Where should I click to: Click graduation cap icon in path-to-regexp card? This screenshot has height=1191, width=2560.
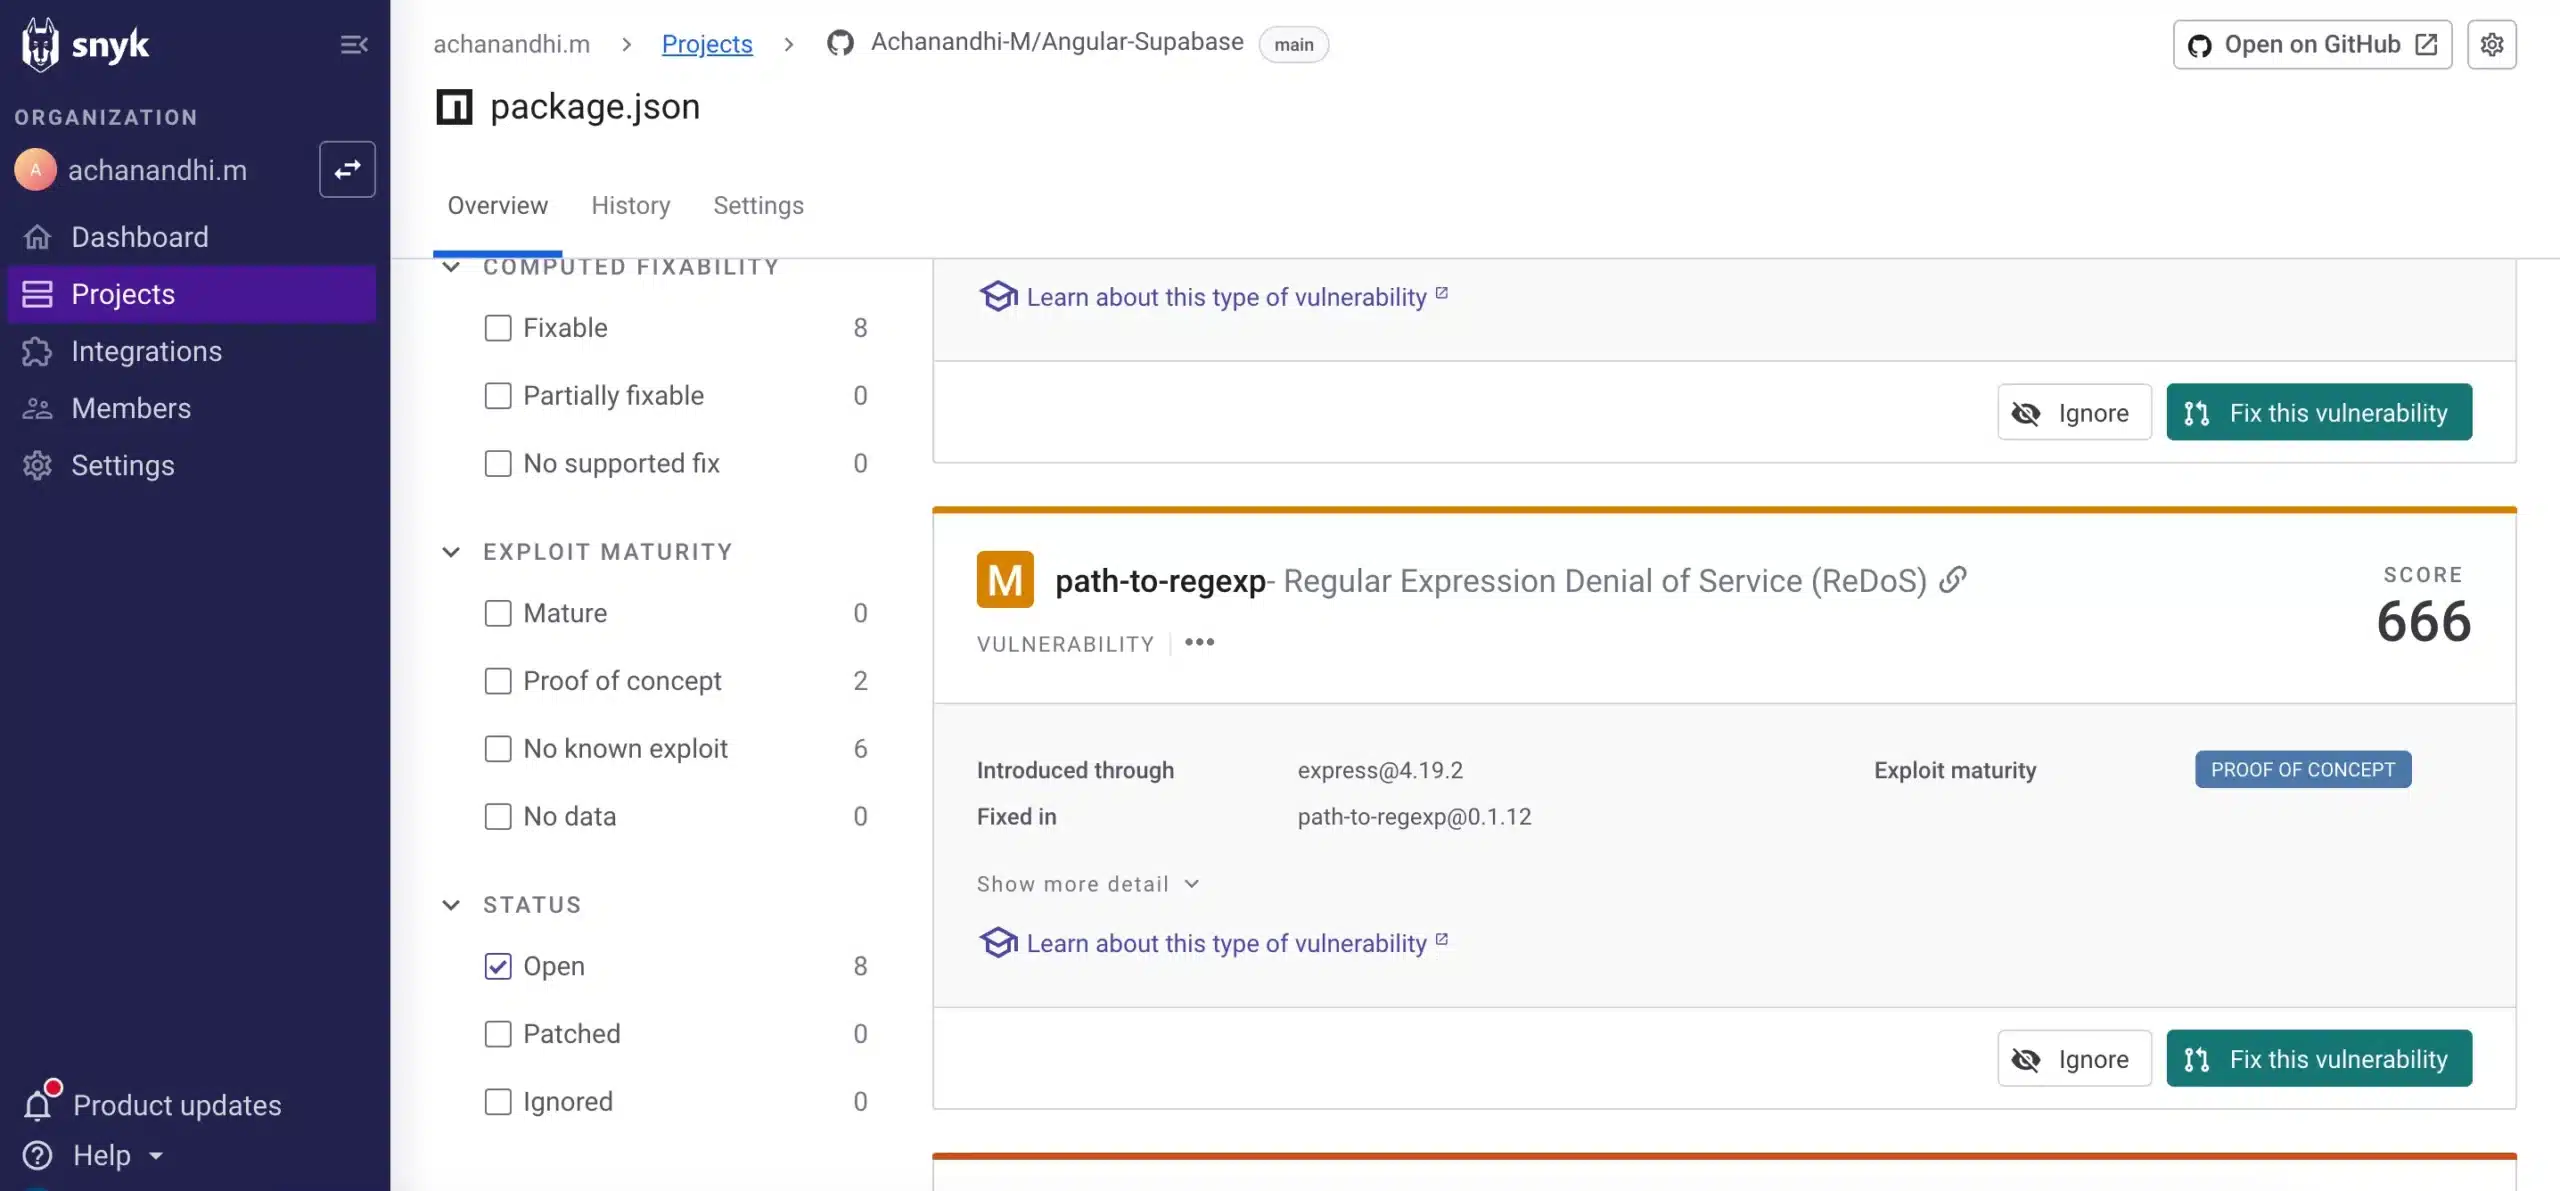tap(998, 943)
